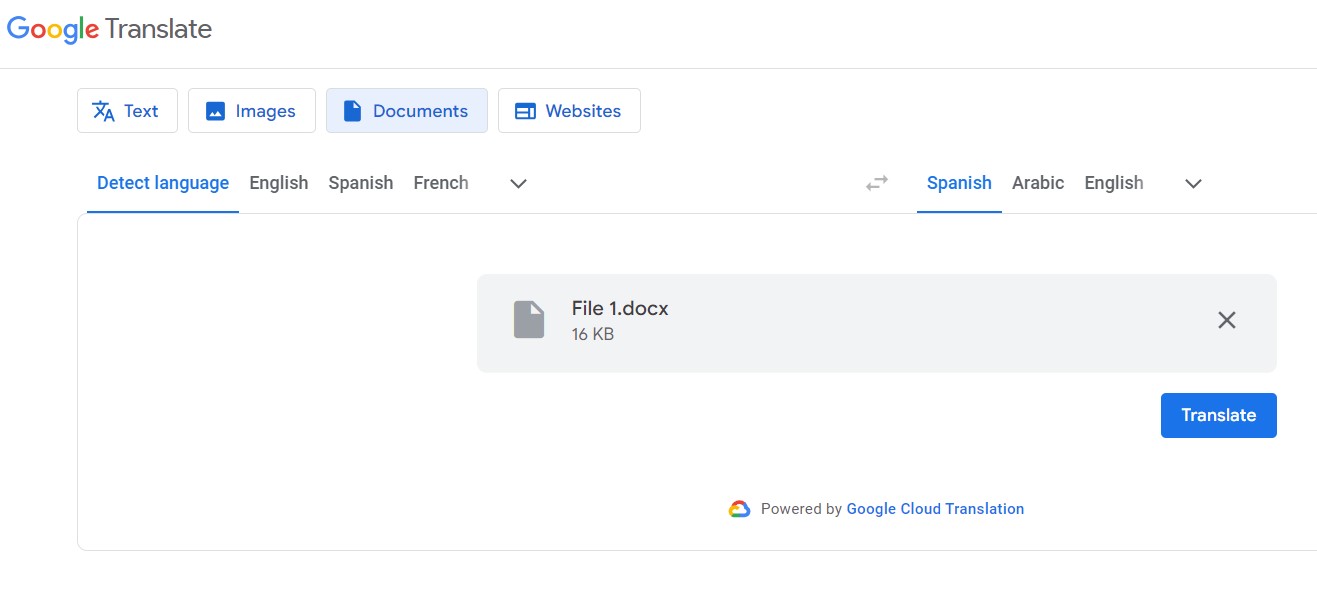Swap source and target languages

click(x=877, y=183)
